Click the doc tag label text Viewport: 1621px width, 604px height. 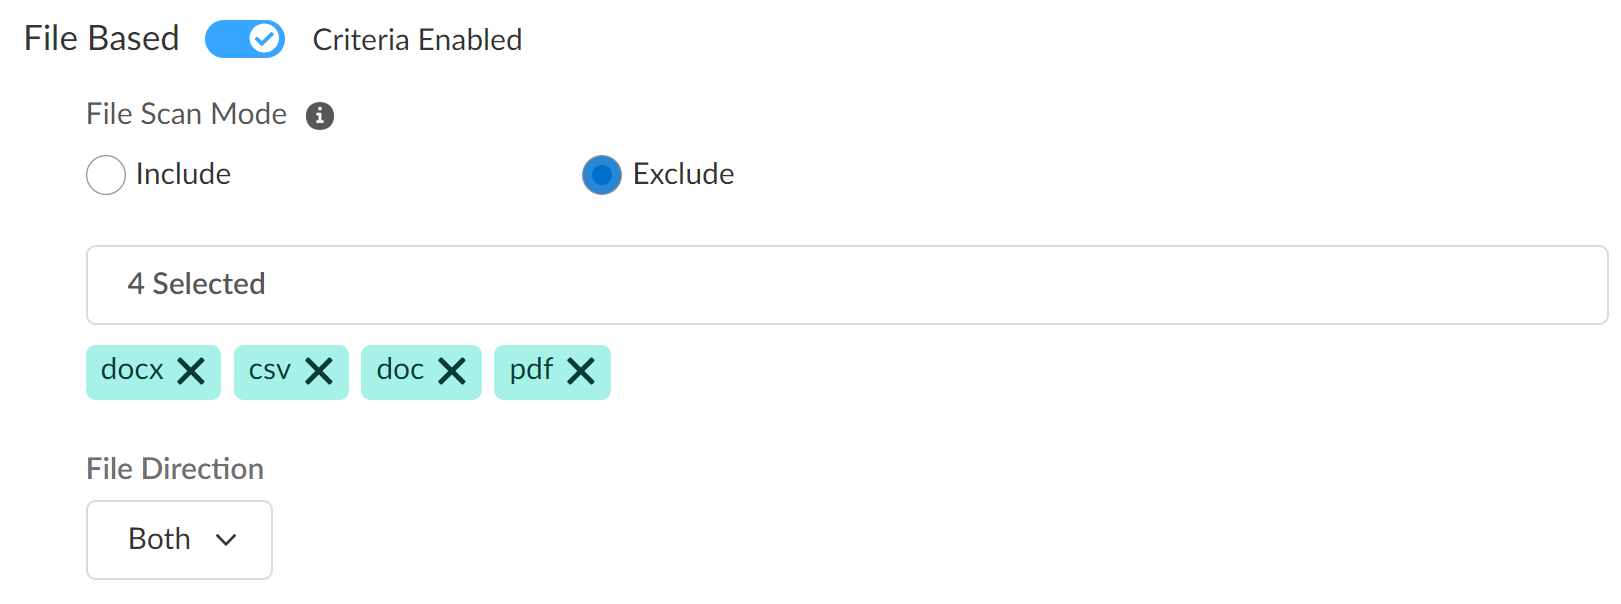point(400,370)
